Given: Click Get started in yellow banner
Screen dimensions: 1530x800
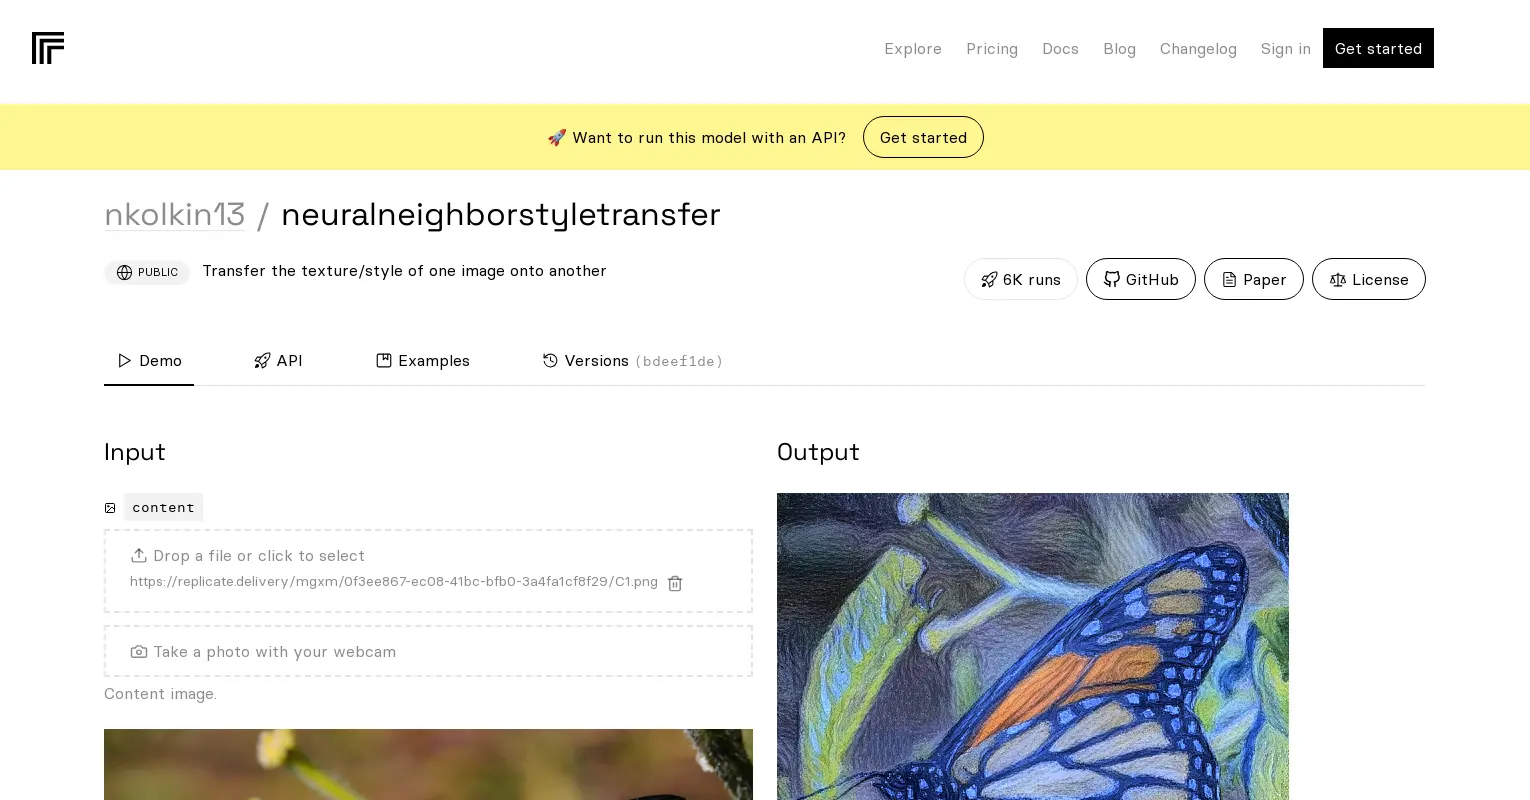Looking at the screenshot, I should point(923,137).
